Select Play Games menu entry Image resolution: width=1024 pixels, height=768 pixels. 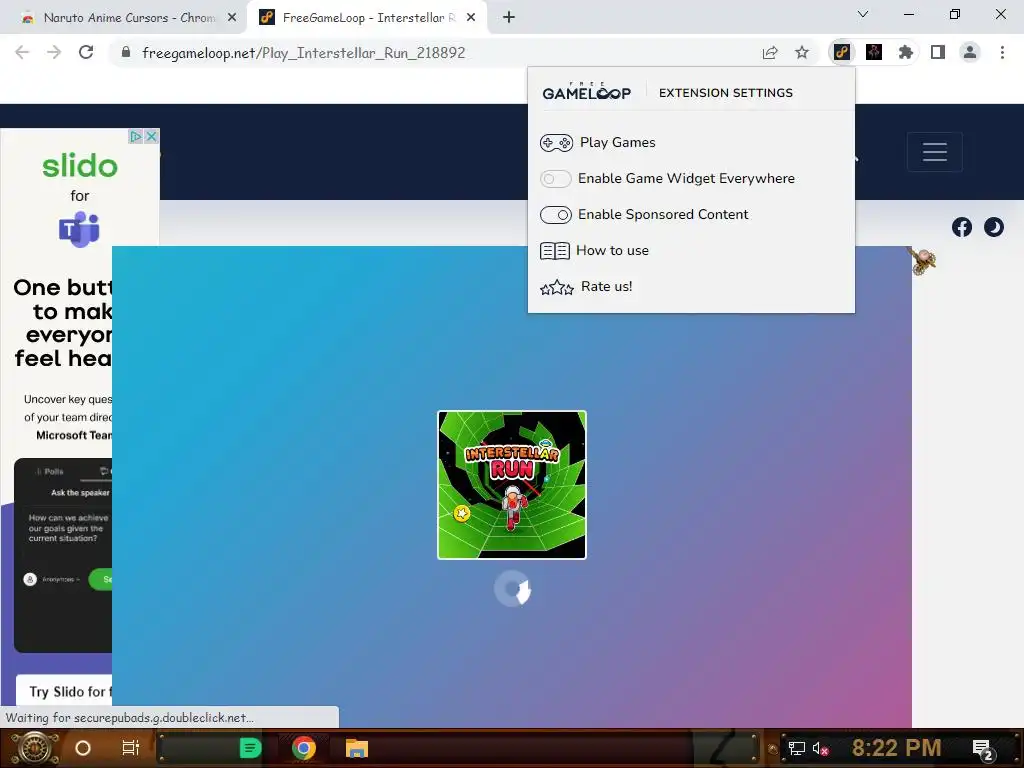coord(617,142)
